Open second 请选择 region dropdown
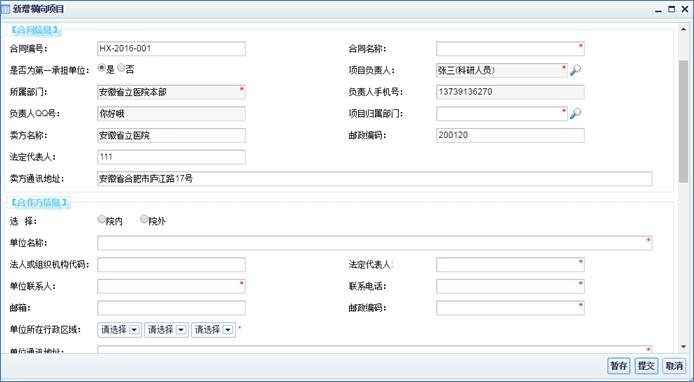This screenshot has height=382, width=694. tap(166, 330)
